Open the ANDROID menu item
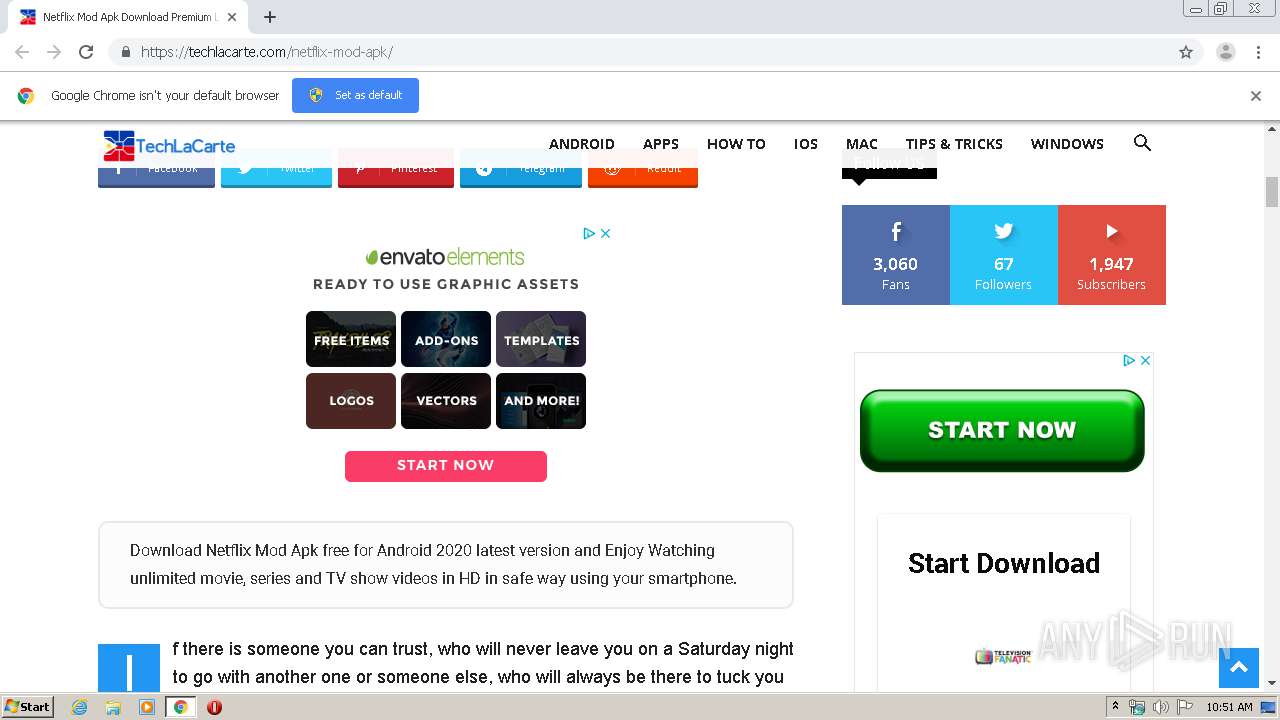Image resolution: width=1280 pixels, height=720 pixels. pos(582,144)
